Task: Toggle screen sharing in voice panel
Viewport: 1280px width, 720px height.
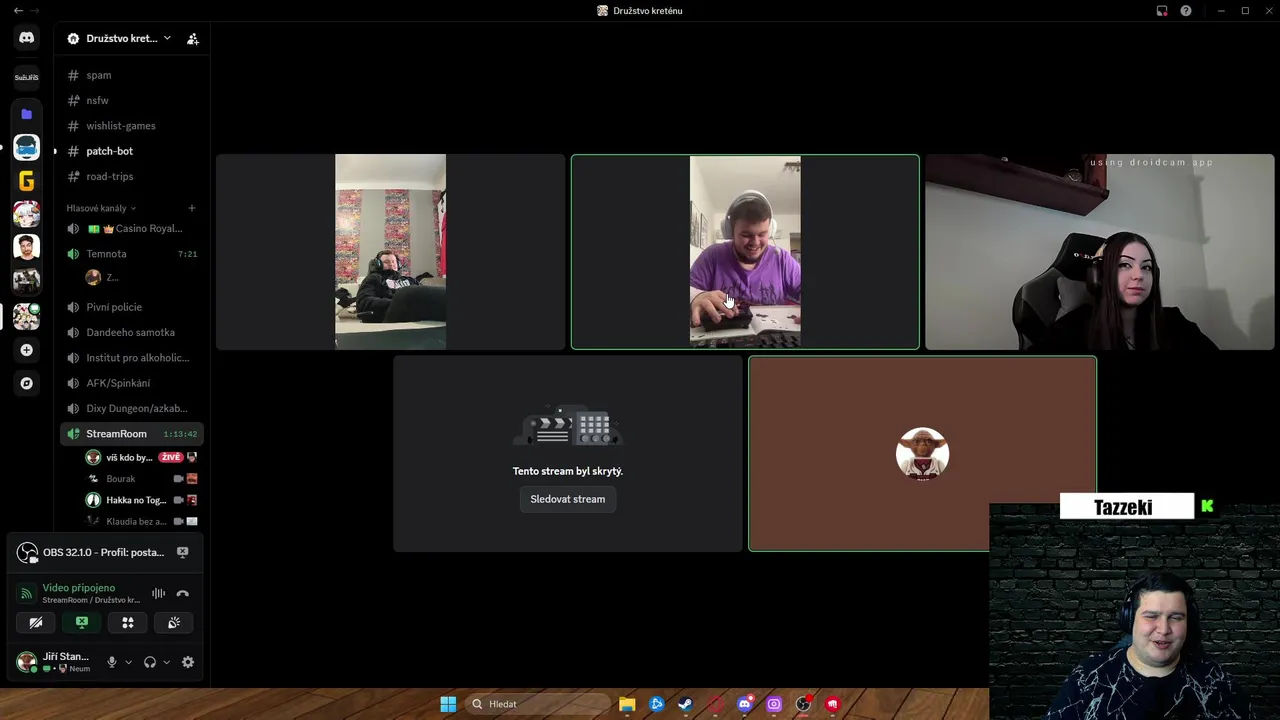Action: pyautogui.click(x=82, y=622)
